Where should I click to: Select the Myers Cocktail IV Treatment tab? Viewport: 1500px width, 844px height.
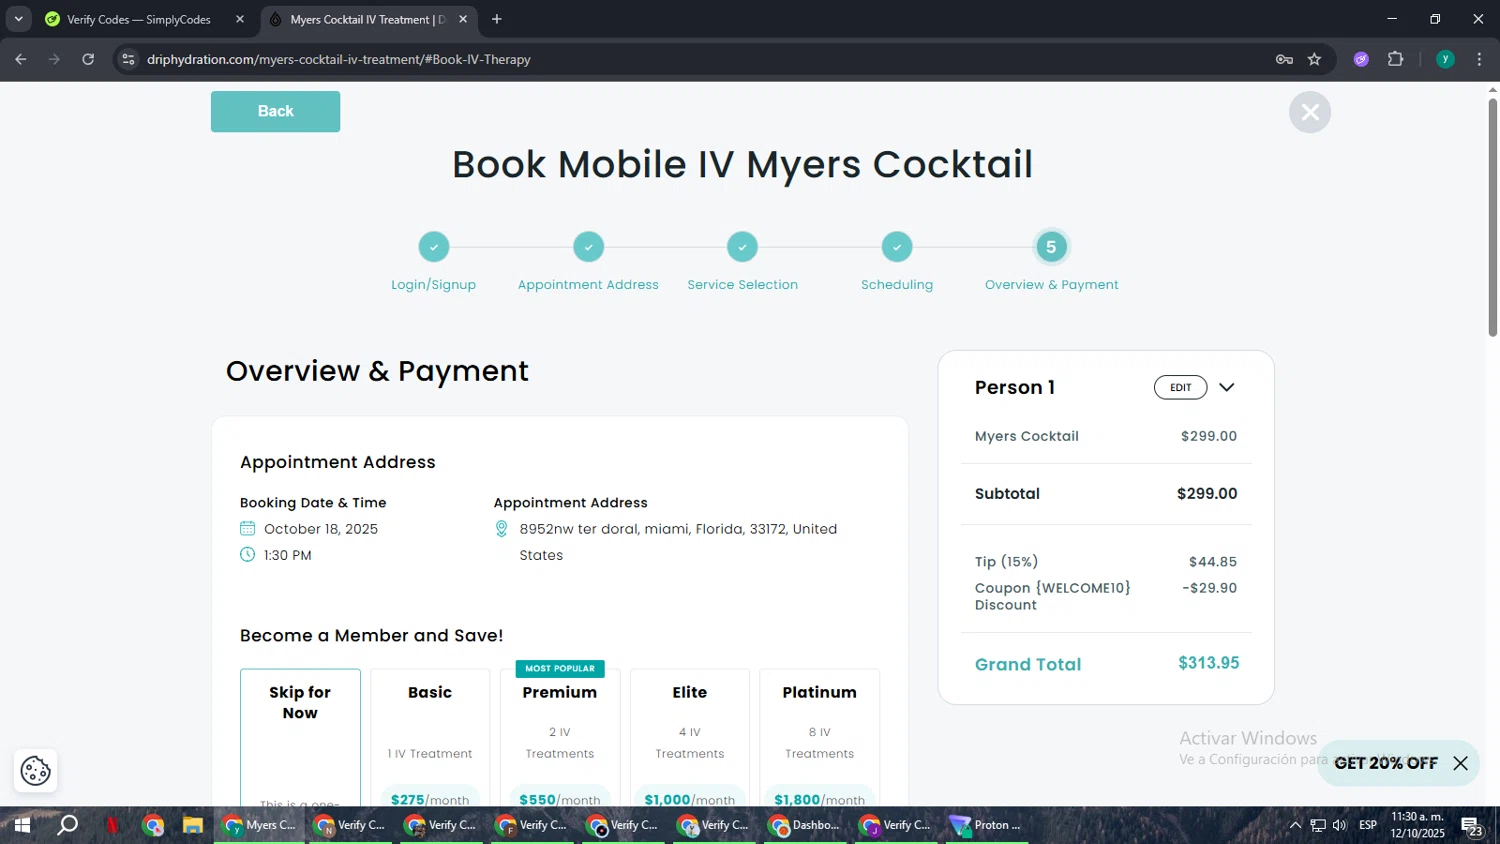(367, 19)
